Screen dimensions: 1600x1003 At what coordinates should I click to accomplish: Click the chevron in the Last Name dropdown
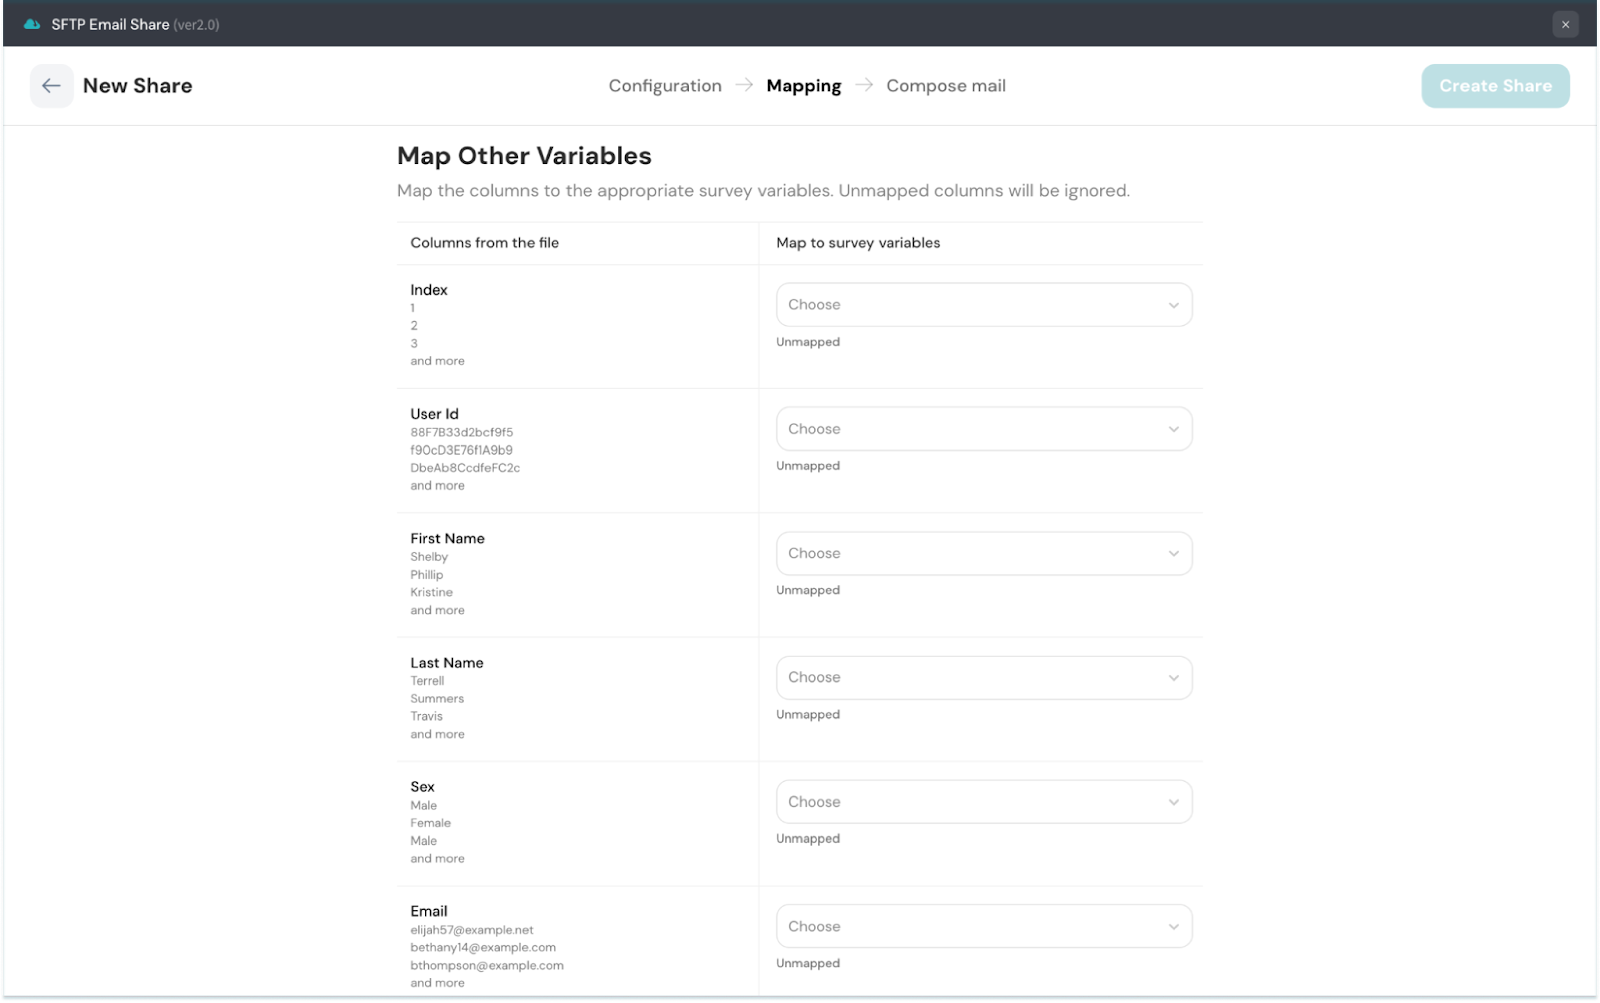(x=1173, y=678)
